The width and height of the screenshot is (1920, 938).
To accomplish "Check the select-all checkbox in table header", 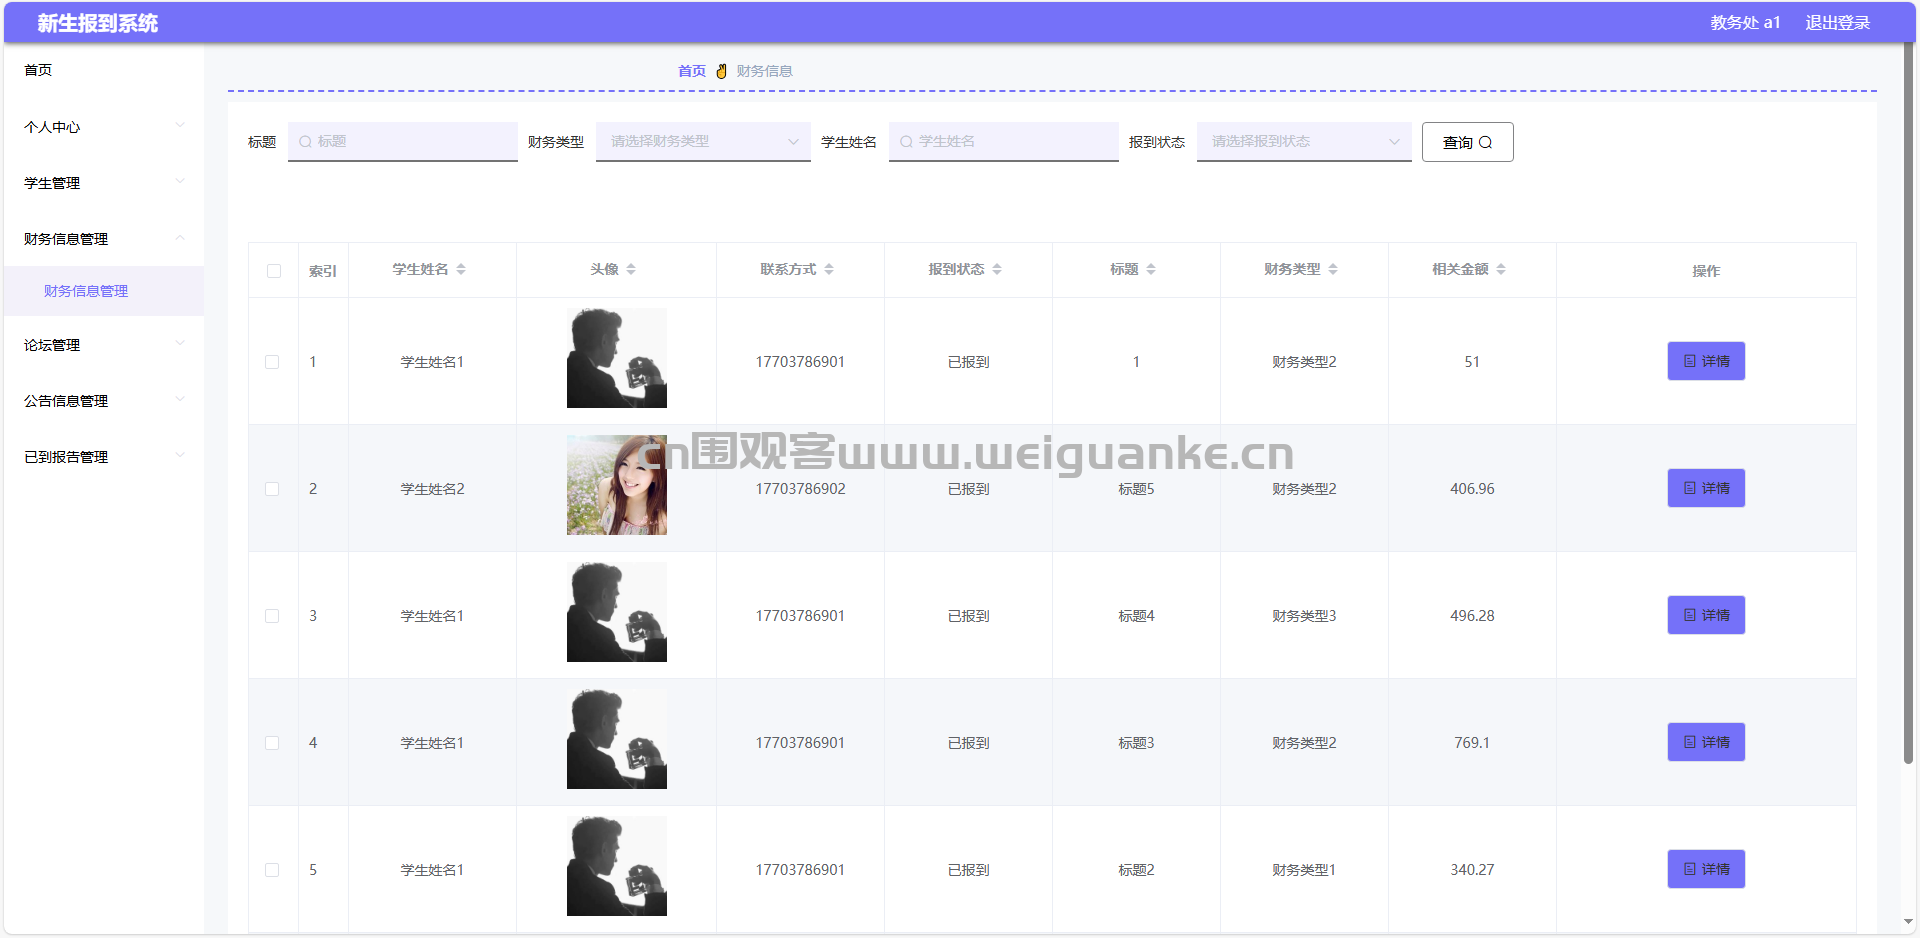I will click(274, 271).
